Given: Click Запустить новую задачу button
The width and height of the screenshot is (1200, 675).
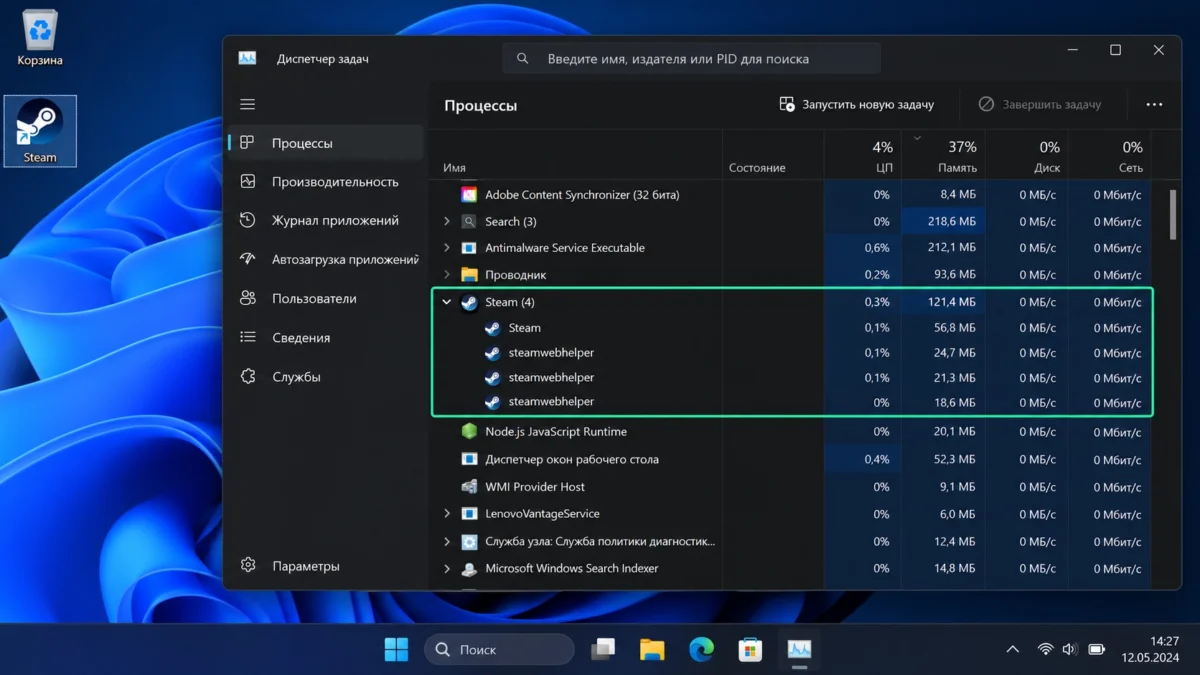Looking at the screenshot, I should coord(857,104).
